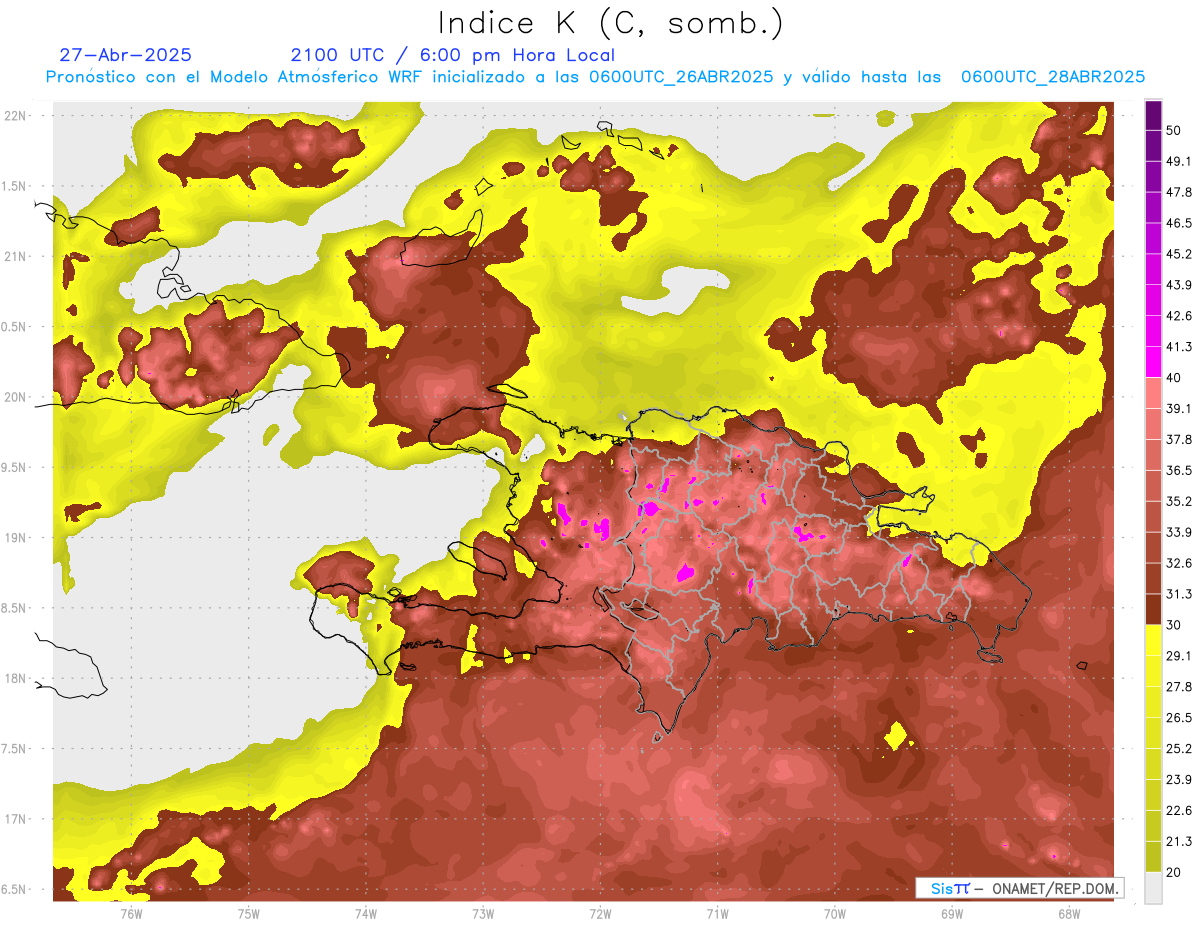Click the latitude label "17N"
Image resolution: width=1200 pixels, height=927 pixels.
(17, 819)
